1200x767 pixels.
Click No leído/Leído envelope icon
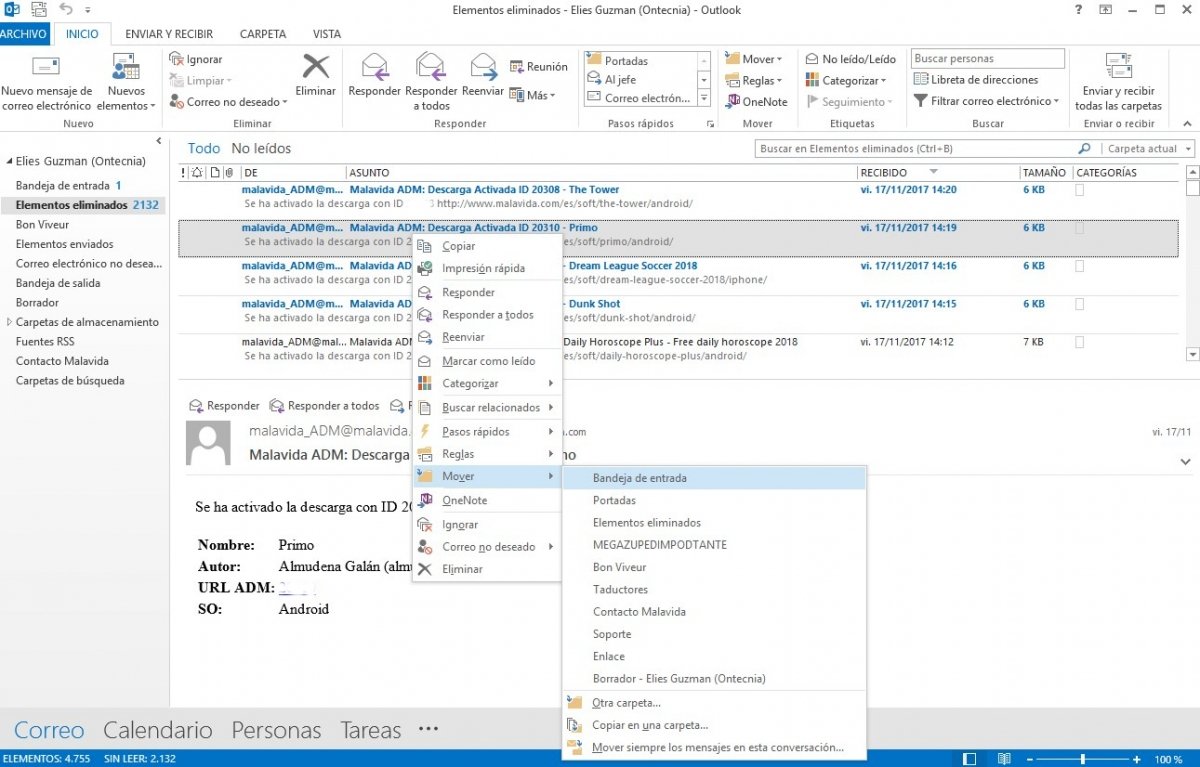point(811,59)
